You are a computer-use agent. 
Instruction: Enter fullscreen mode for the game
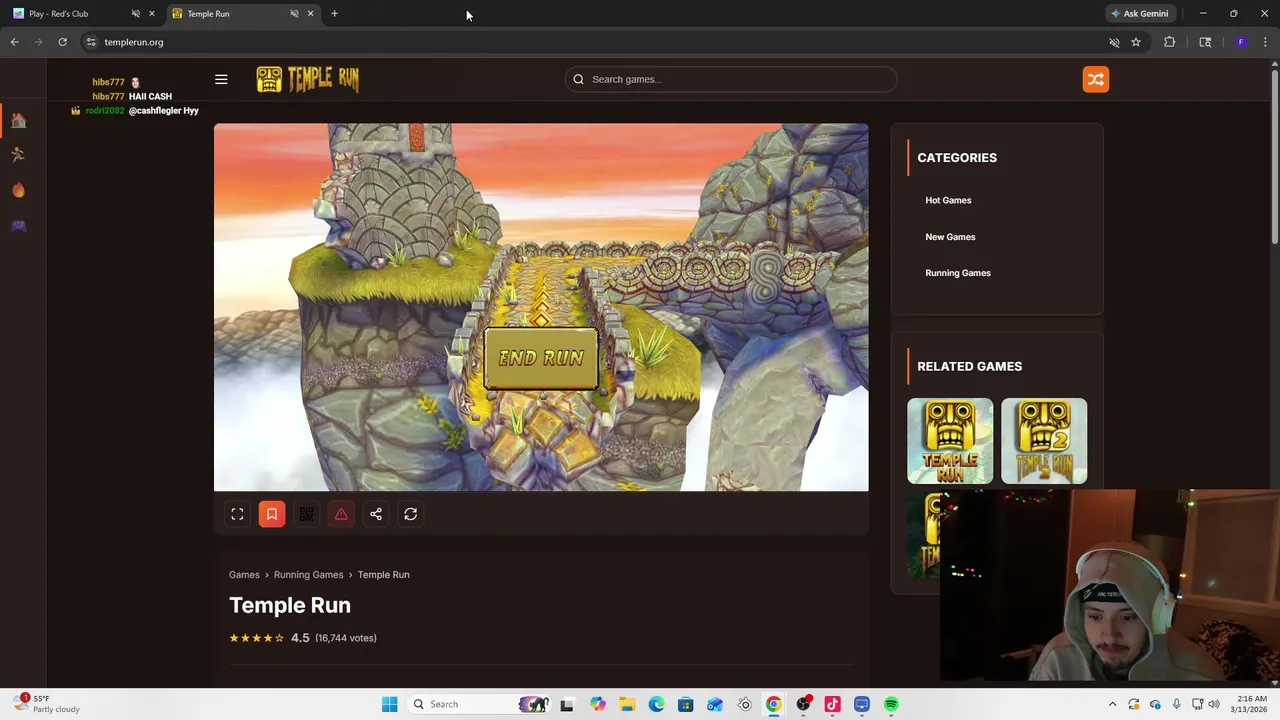click(x=237, y=514)
